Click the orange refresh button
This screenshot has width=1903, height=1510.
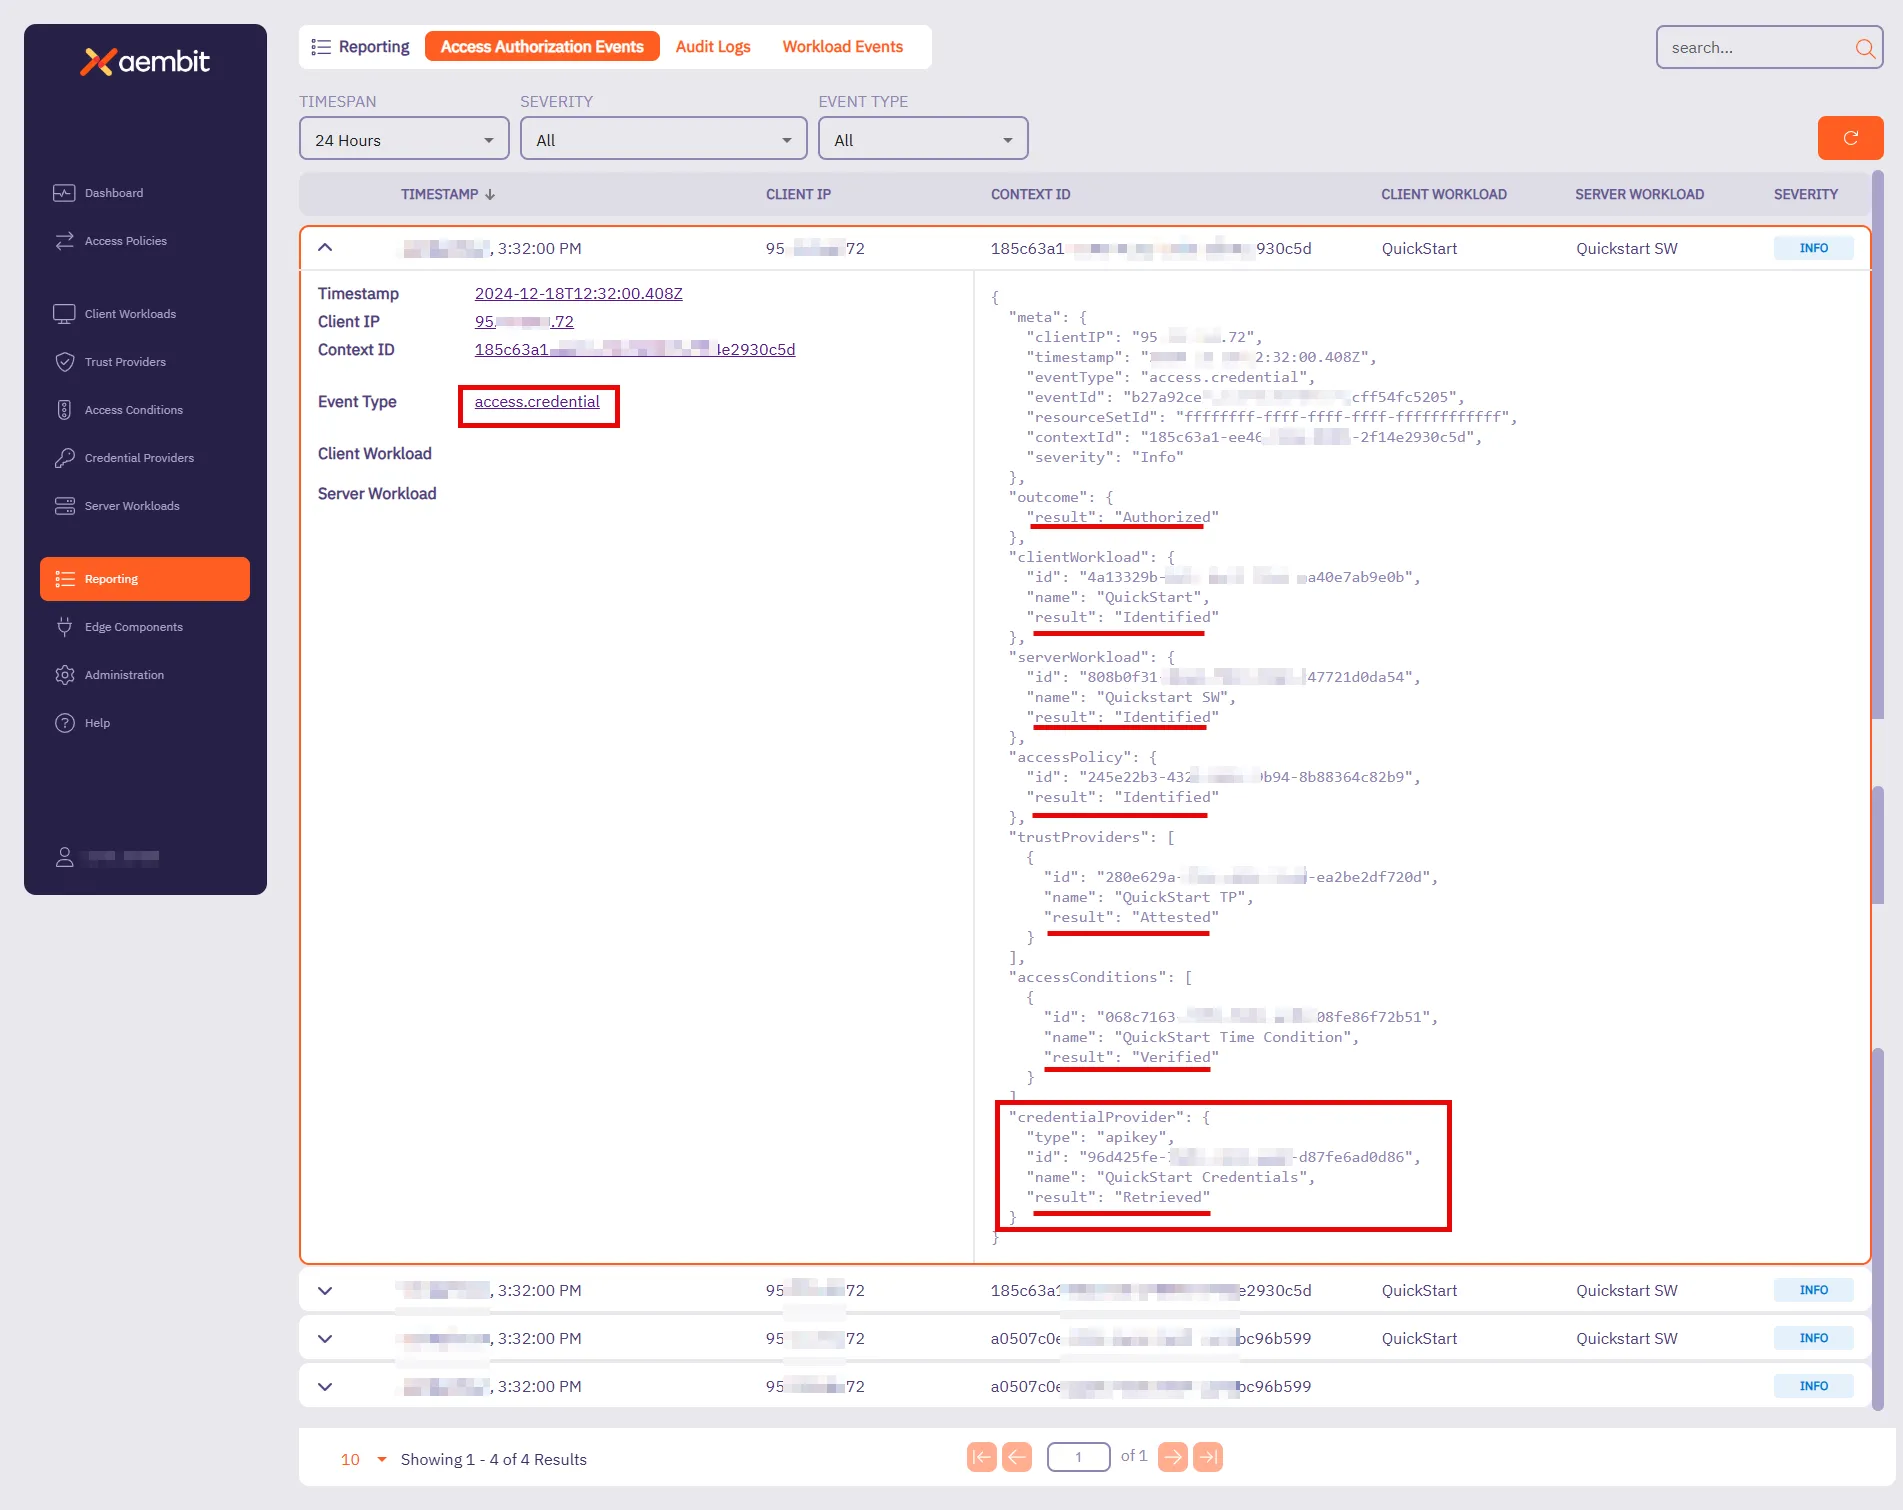pyautogui.click(x=1849, y=138)
